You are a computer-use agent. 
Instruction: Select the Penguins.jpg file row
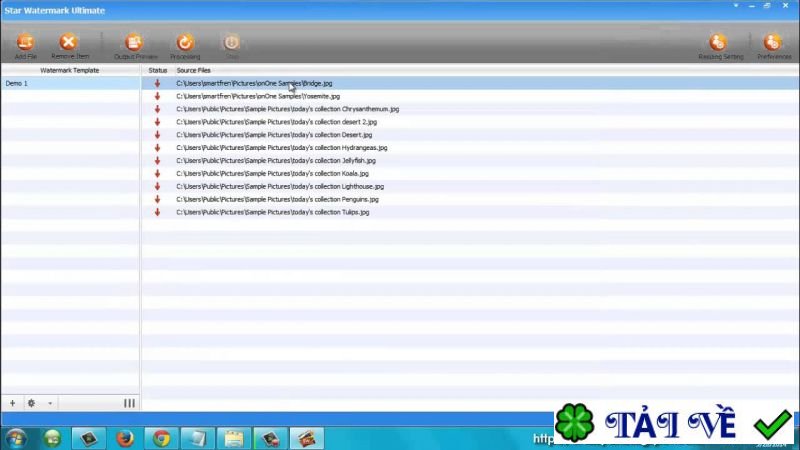tap(470, 199)
